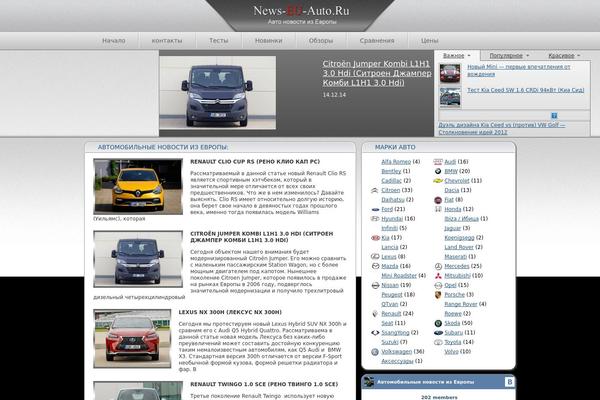Open the Cadillac brand link
The image size is (600, 400).
coord(391,181)
